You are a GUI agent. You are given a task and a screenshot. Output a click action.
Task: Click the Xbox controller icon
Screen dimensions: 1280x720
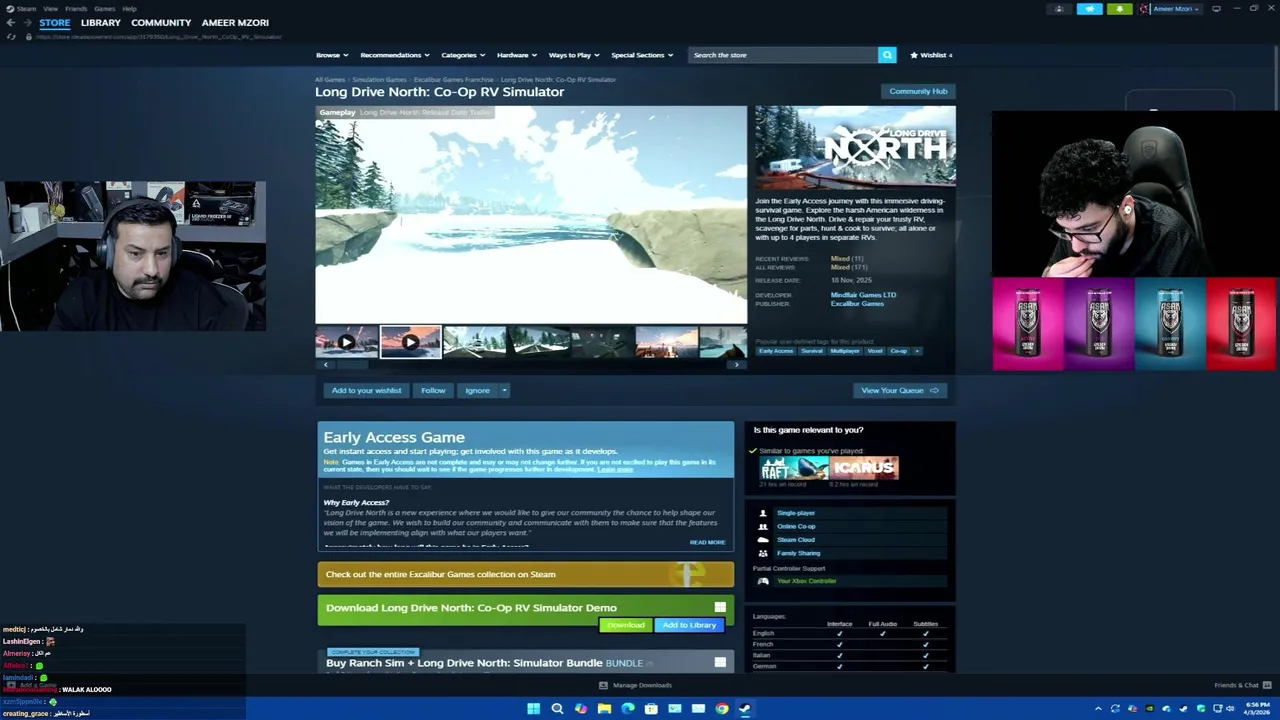763,581
